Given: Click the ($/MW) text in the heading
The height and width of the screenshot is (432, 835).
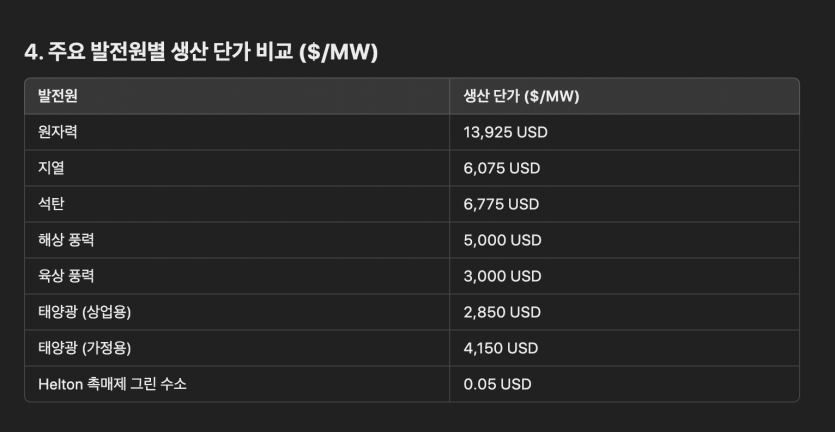Looking at the screenshot, I should coord(339,53).
